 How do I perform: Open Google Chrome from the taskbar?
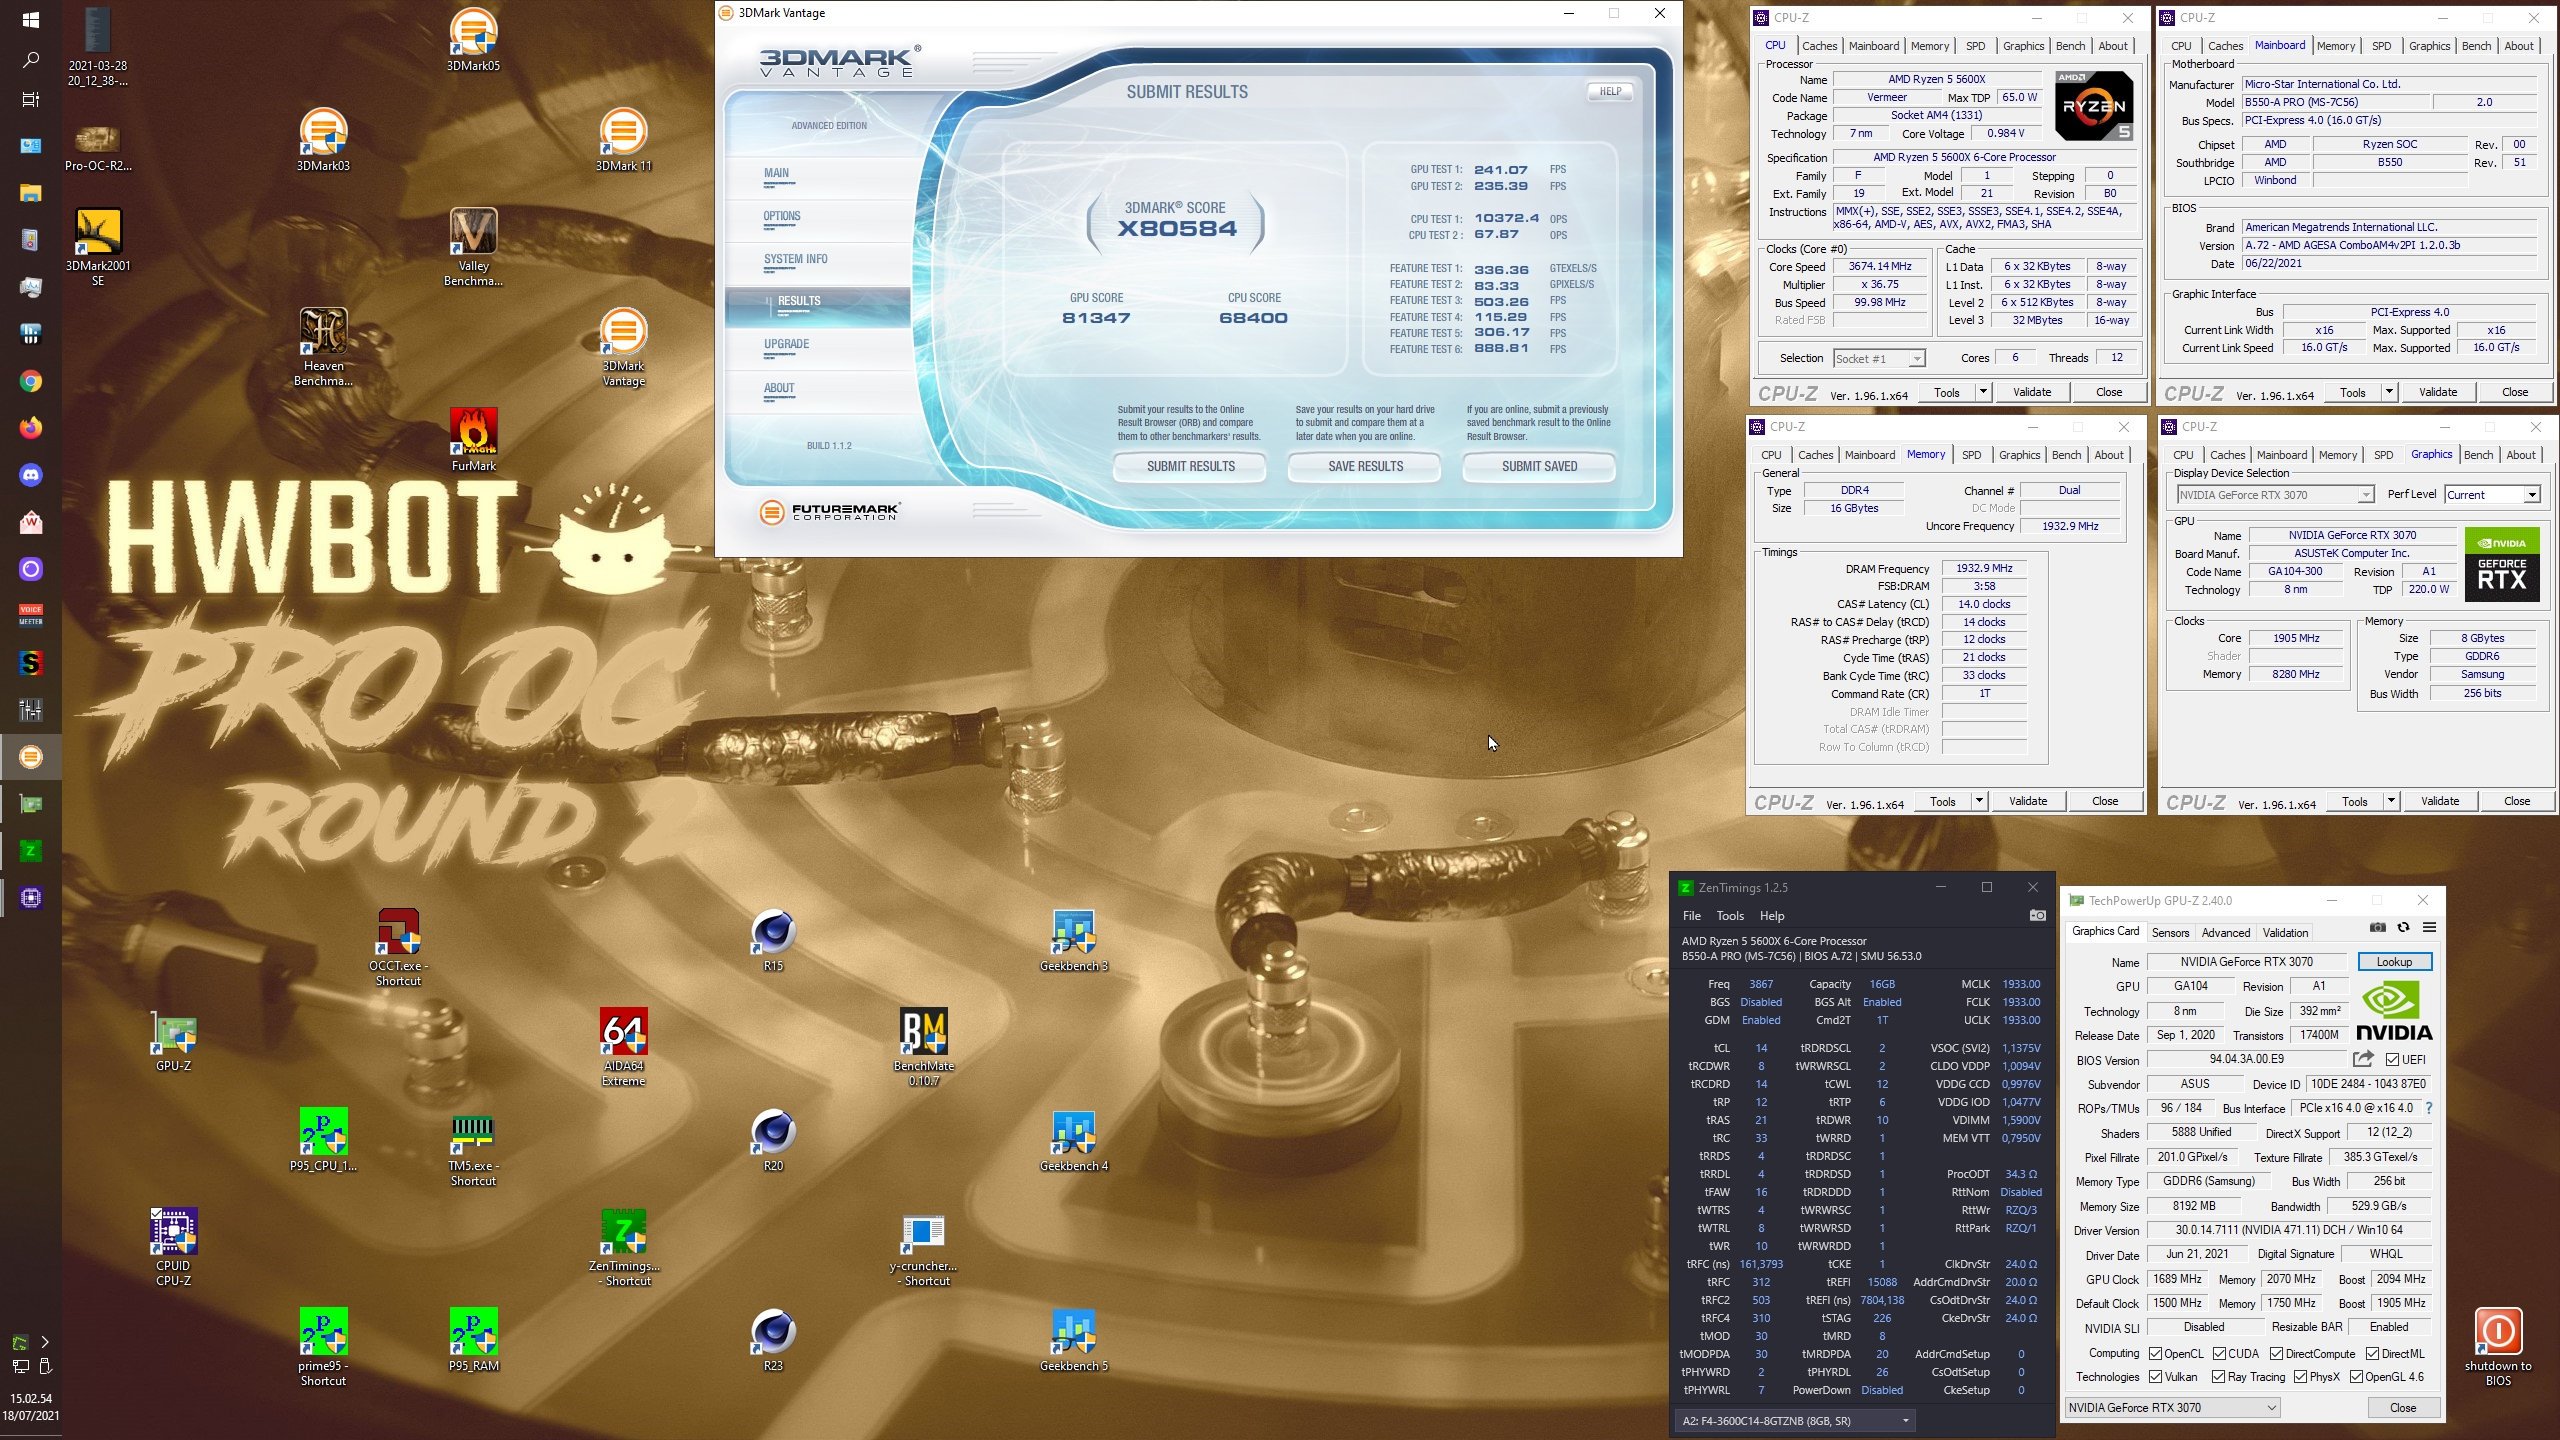(31, 381)
